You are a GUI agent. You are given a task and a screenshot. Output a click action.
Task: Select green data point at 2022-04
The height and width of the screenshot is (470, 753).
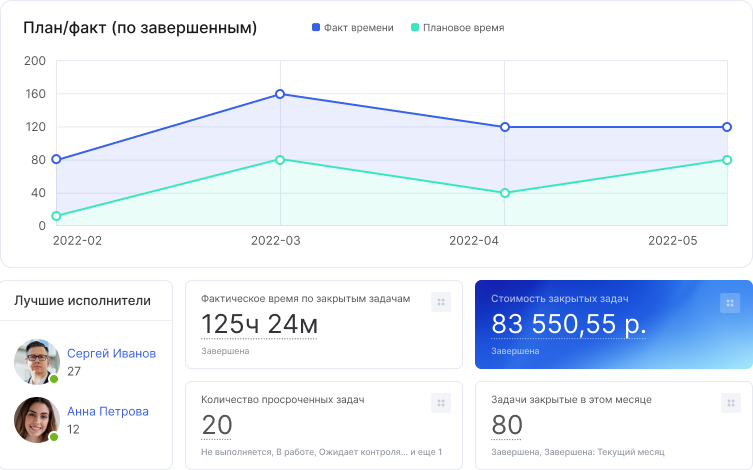pos(505,193)
